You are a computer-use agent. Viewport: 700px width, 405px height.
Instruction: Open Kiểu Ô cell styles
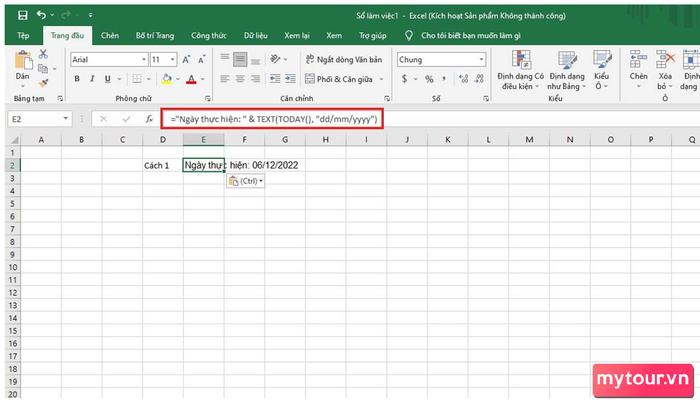pos(601,70)
